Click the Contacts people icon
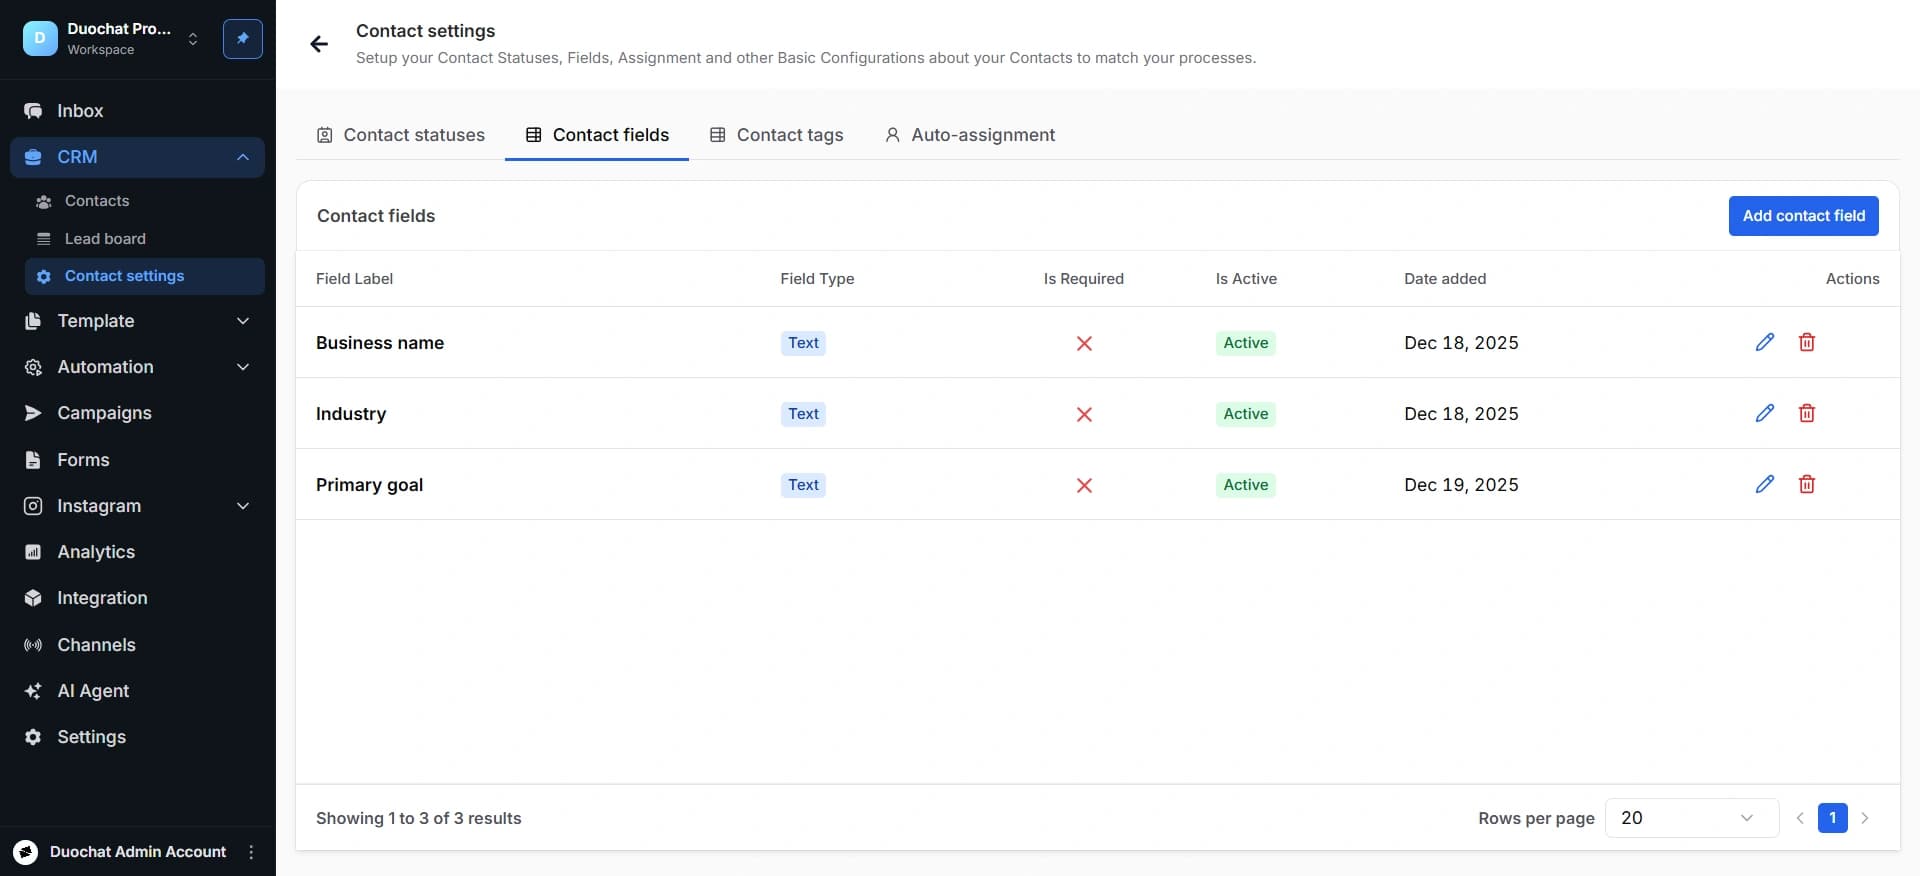Screen dimensions: 1920x876 pos(43,202)
